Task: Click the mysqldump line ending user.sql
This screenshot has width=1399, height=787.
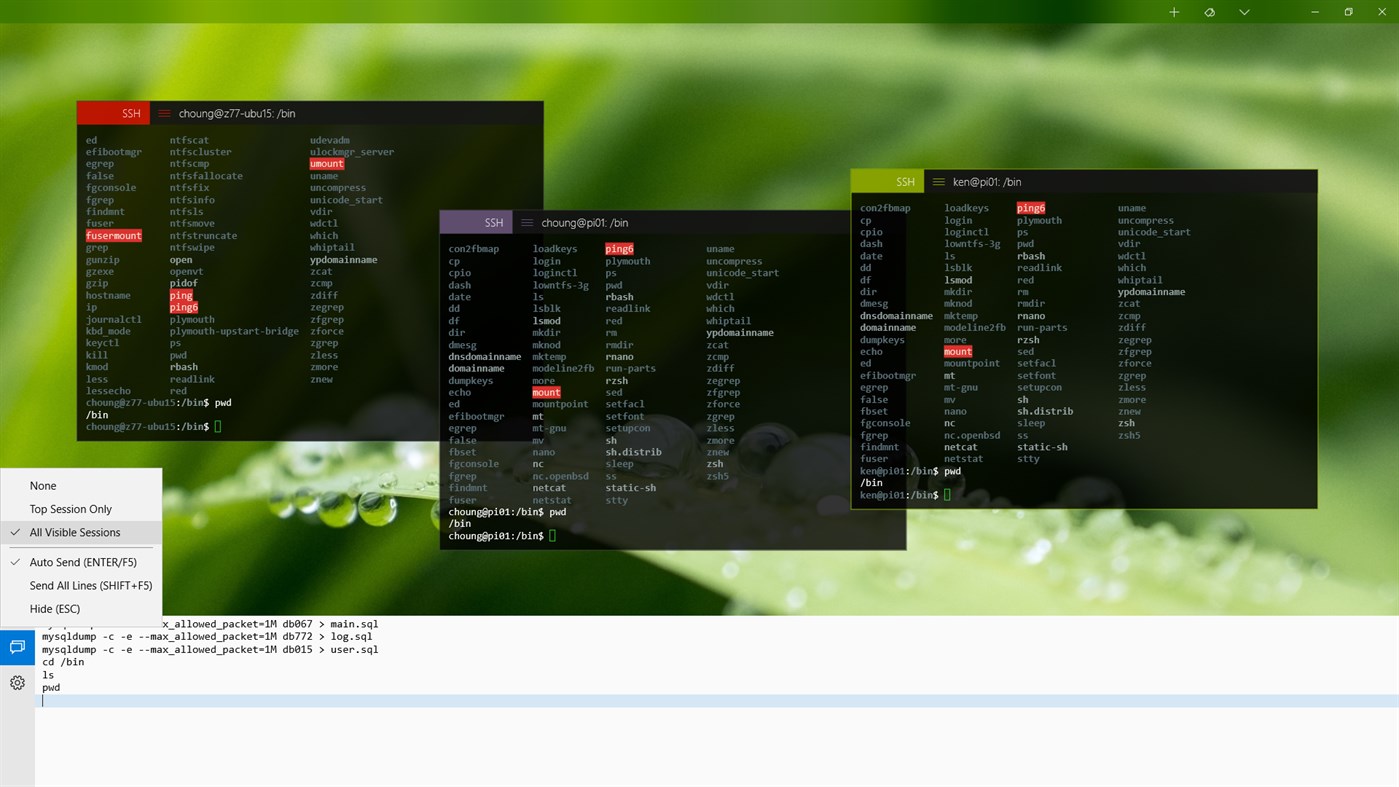Action: point(210,649)
